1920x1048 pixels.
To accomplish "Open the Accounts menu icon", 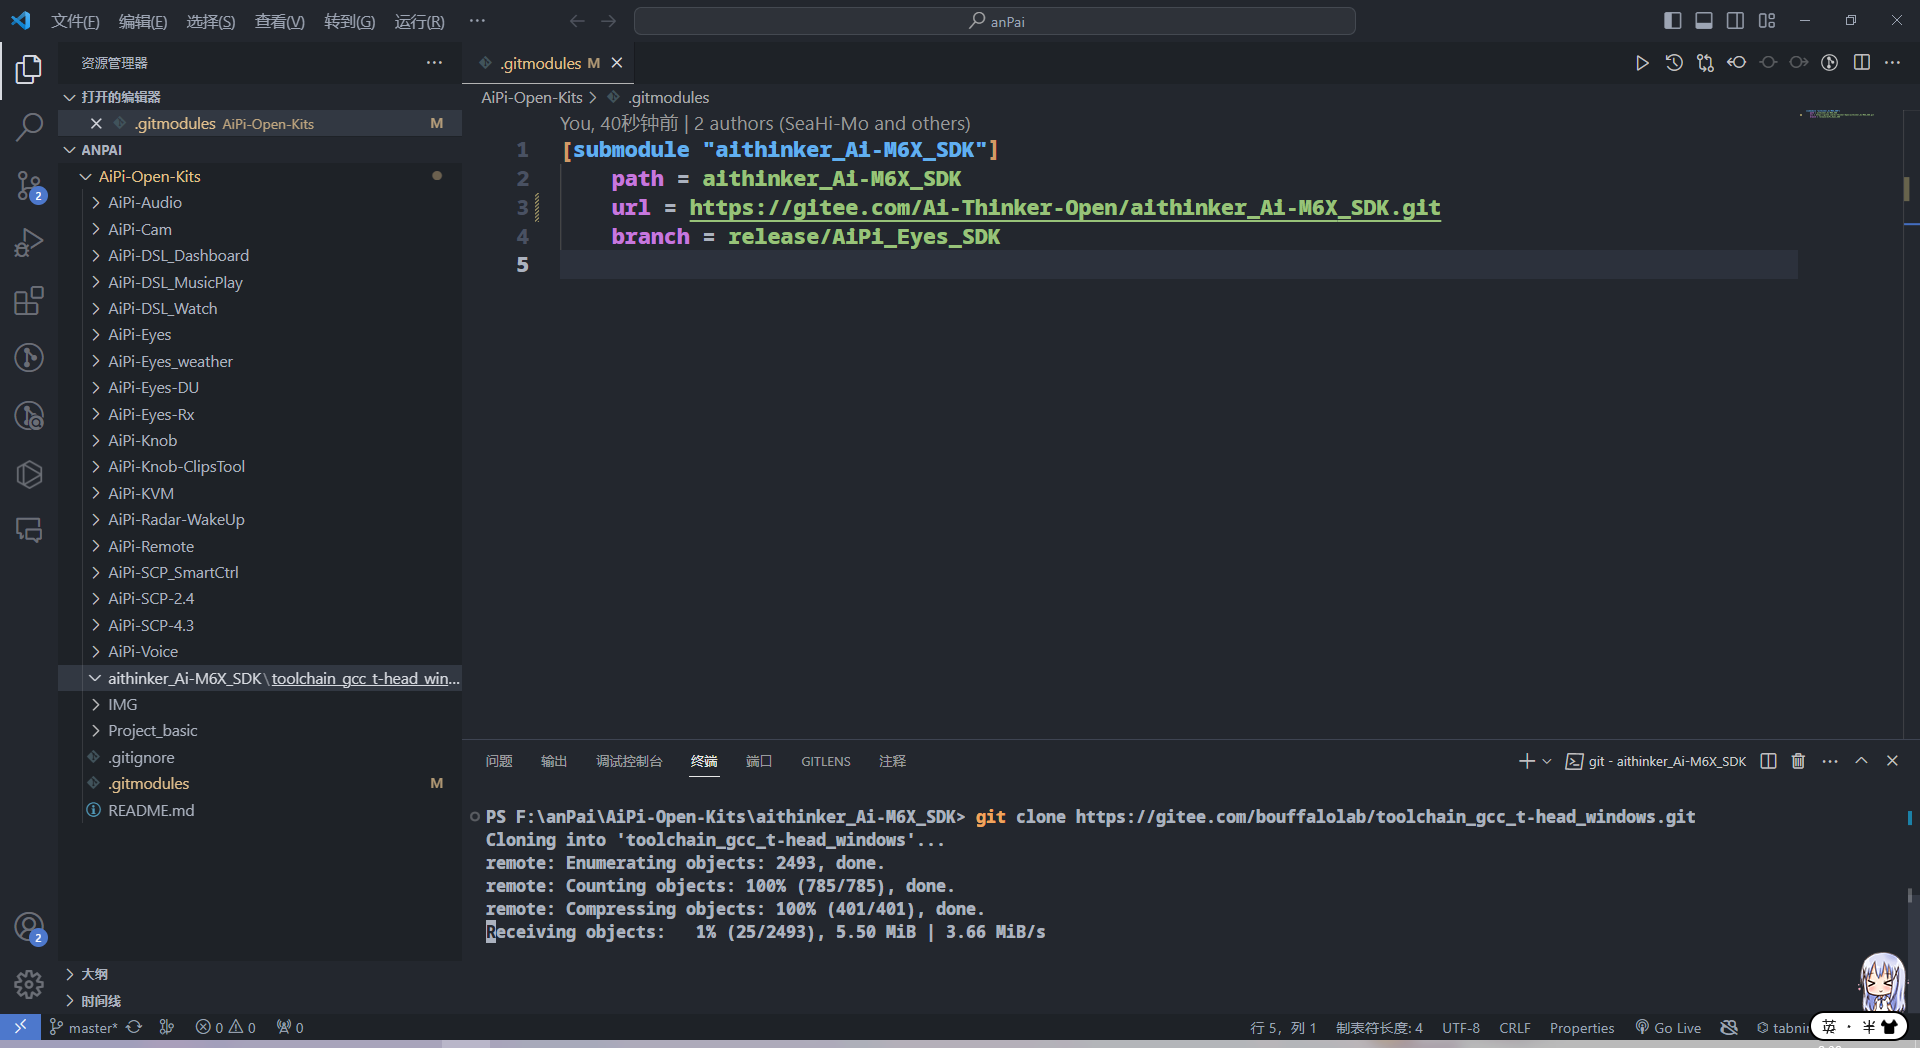I will 29,927.
